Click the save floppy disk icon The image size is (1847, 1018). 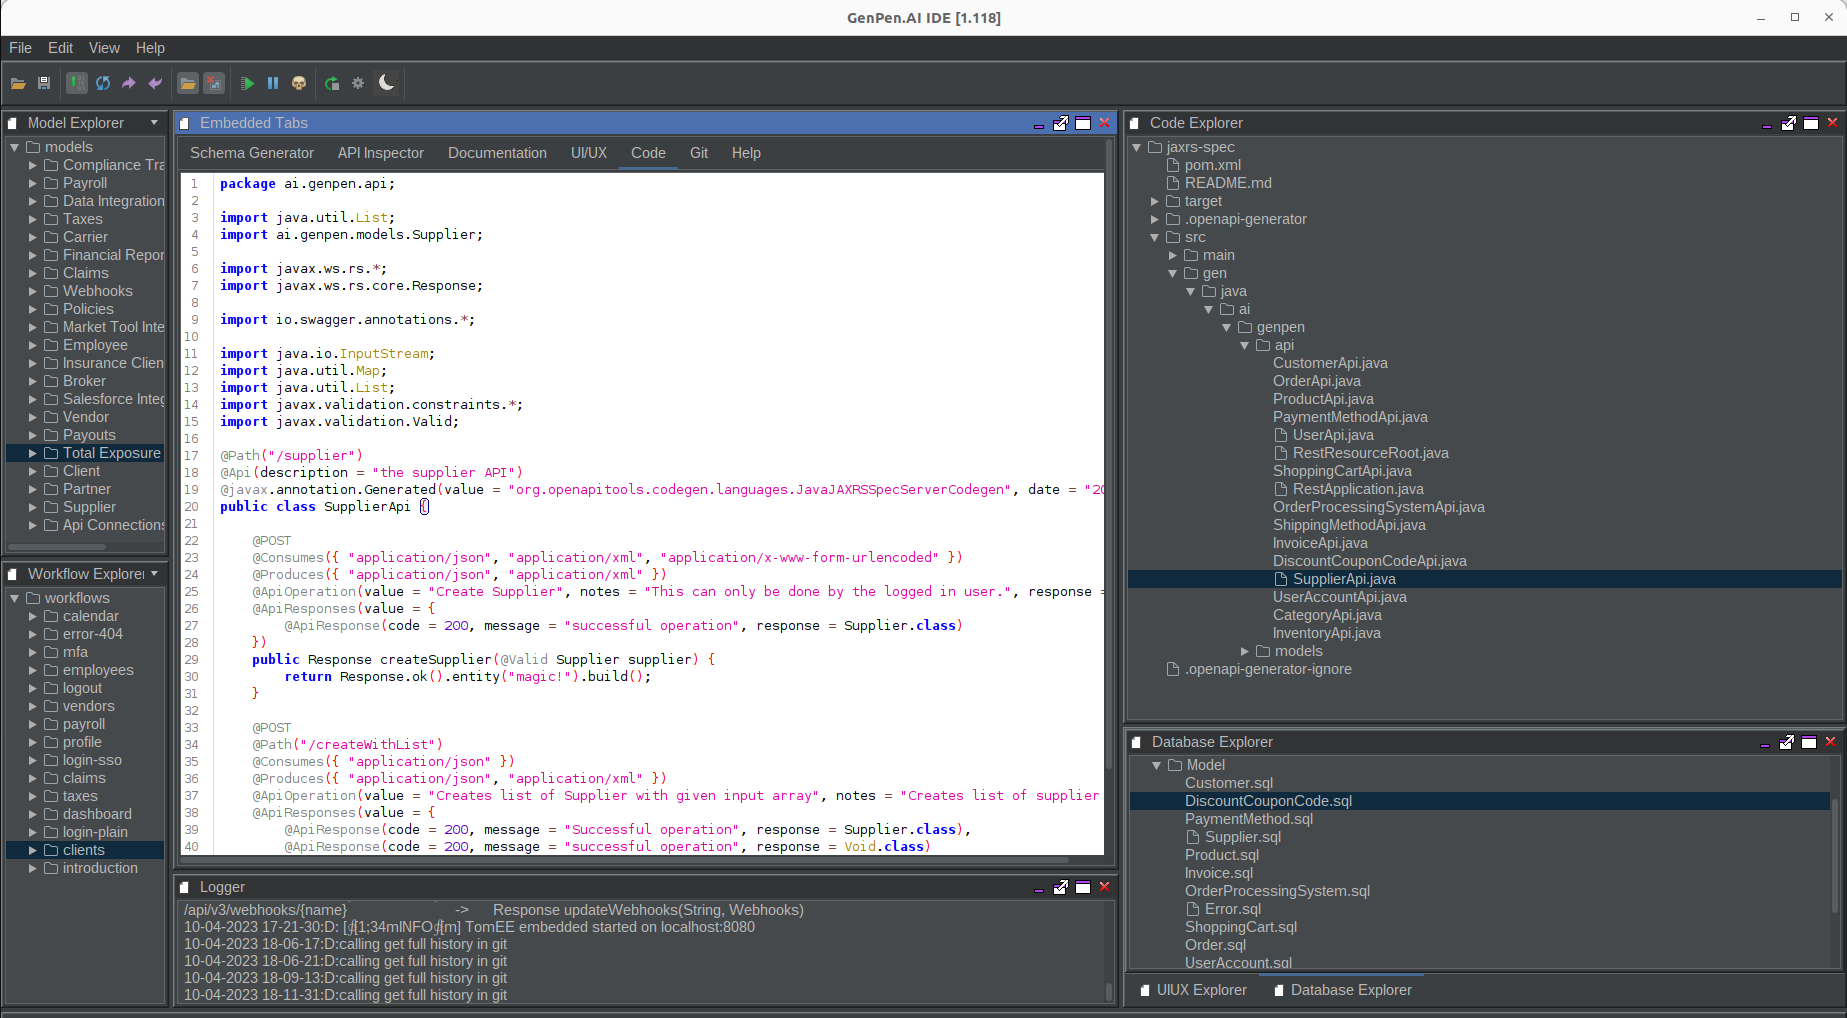click(44, 83)
